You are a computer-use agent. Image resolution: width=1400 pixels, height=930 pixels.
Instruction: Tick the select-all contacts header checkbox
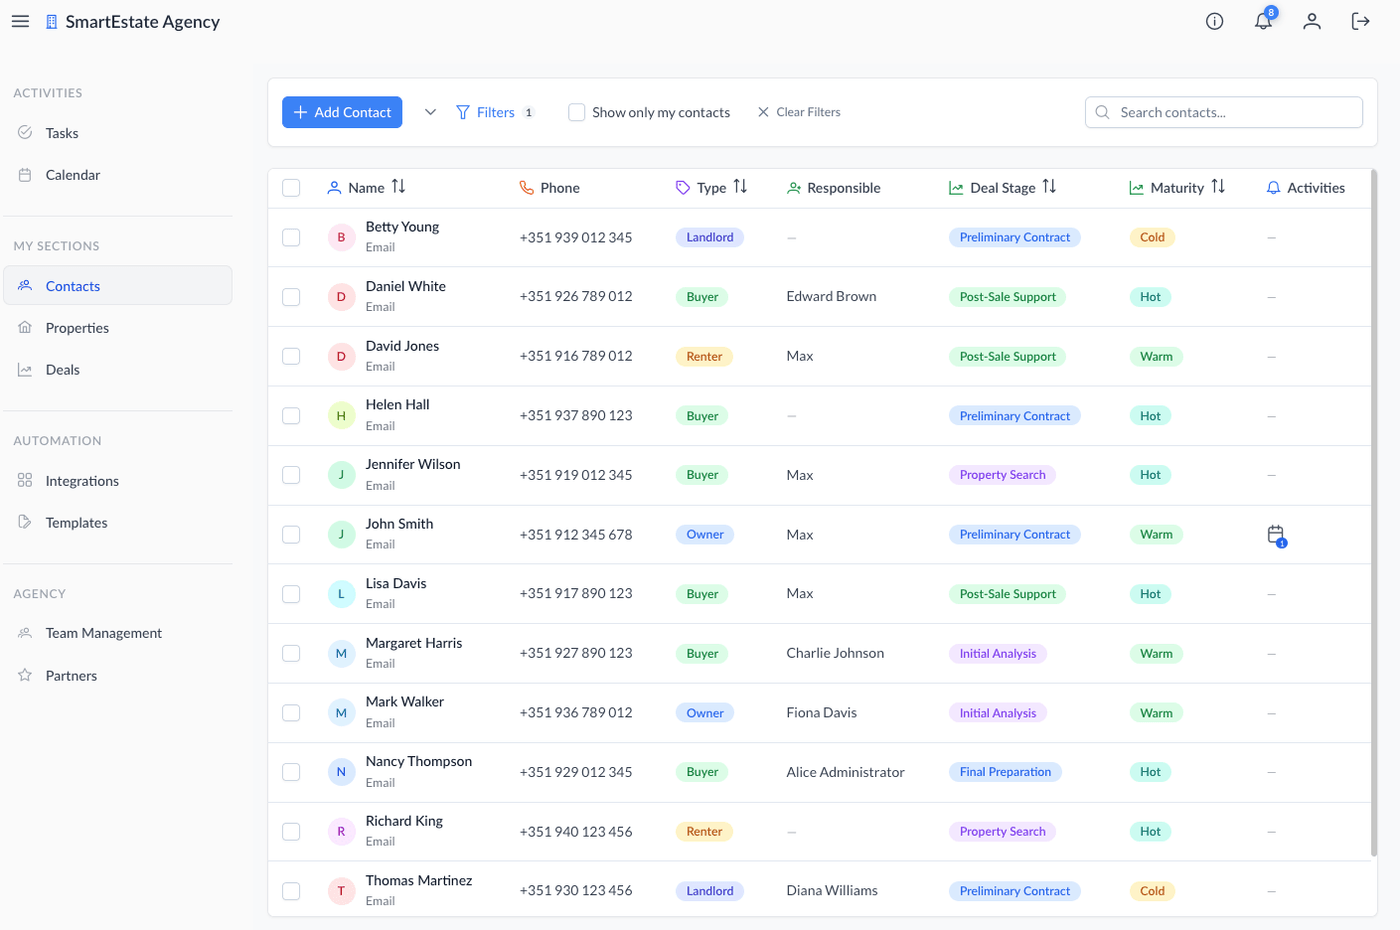coord(291,188)
